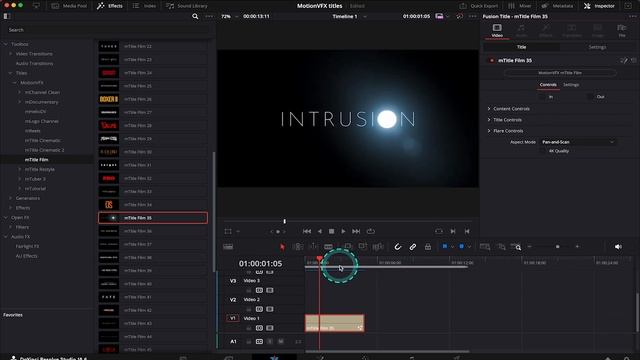Open the Metadata panel
Image resolution: width=640 pixels, height=360 pixels.
pos(557,6)
